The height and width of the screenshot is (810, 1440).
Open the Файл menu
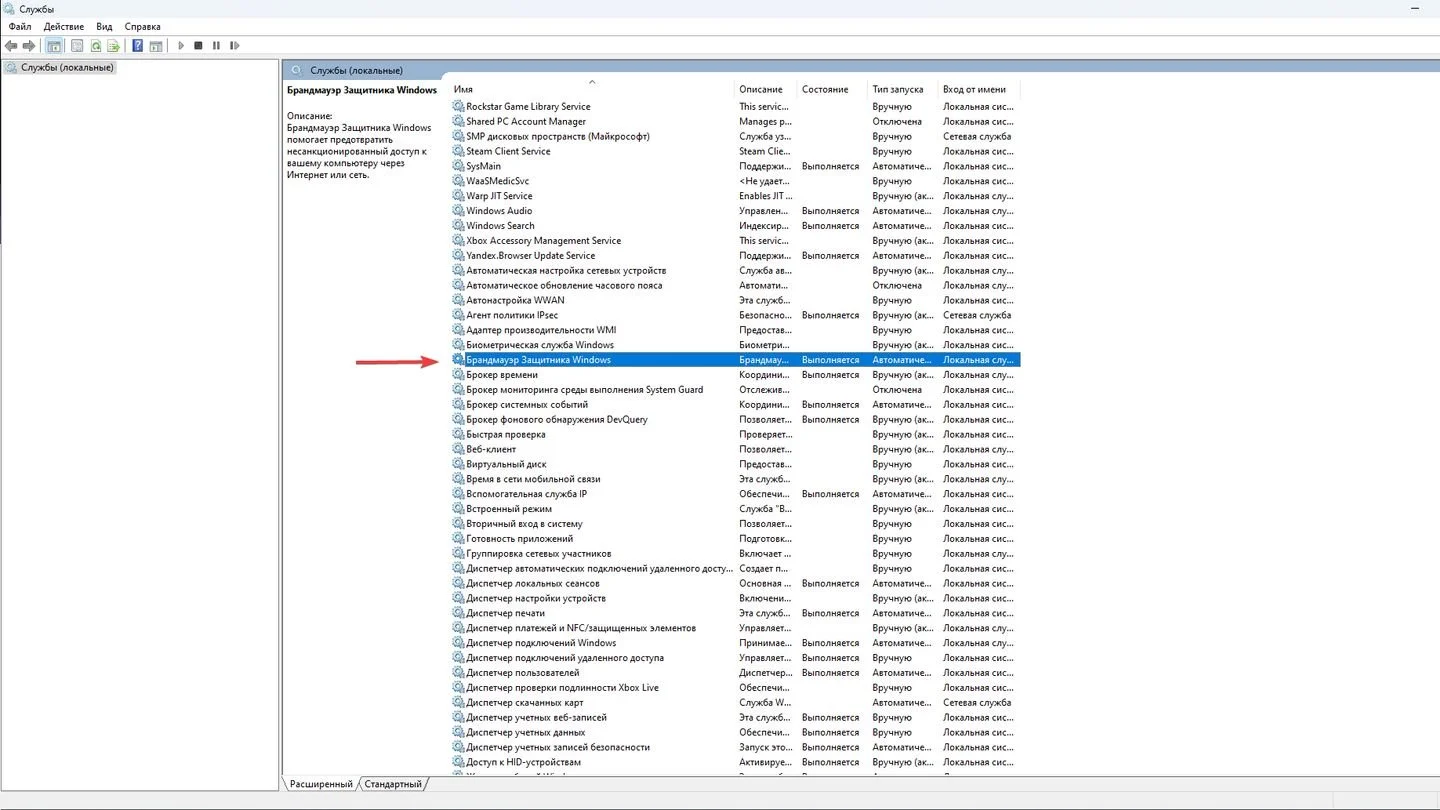20,27
